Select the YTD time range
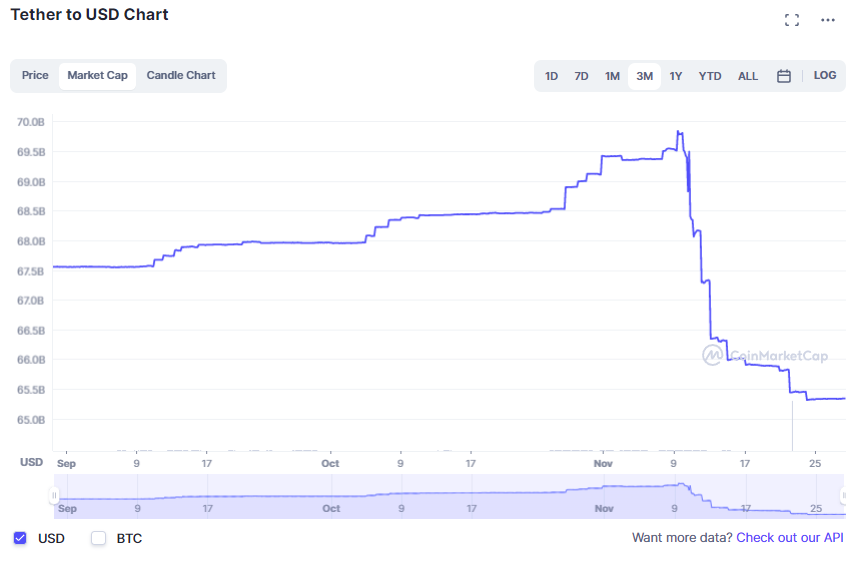 710,76
